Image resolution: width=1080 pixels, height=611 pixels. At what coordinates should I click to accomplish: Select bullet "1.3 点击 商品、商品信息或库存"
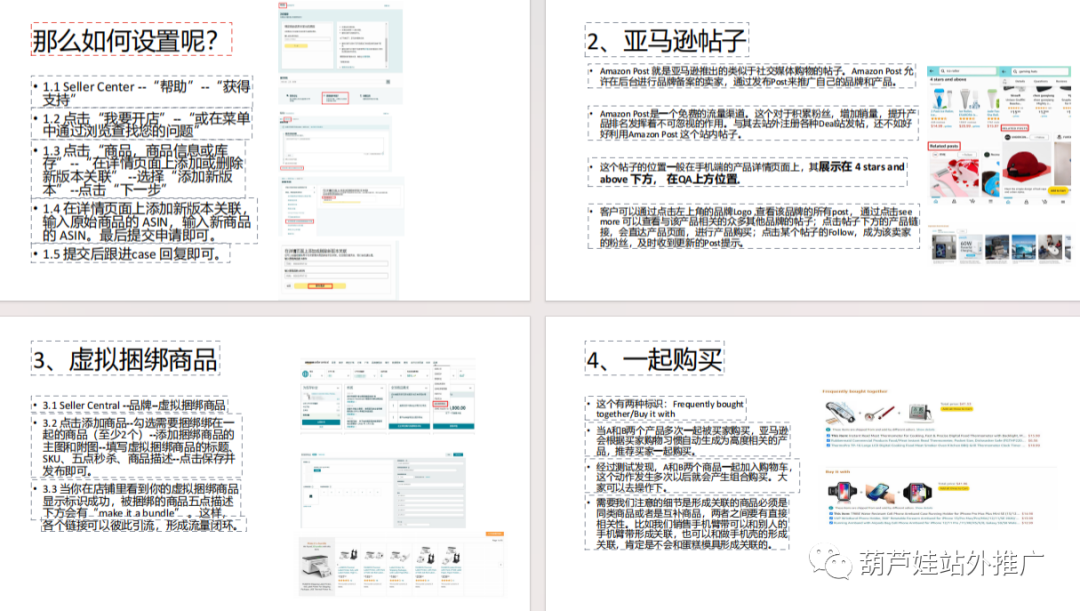[138, 169]
